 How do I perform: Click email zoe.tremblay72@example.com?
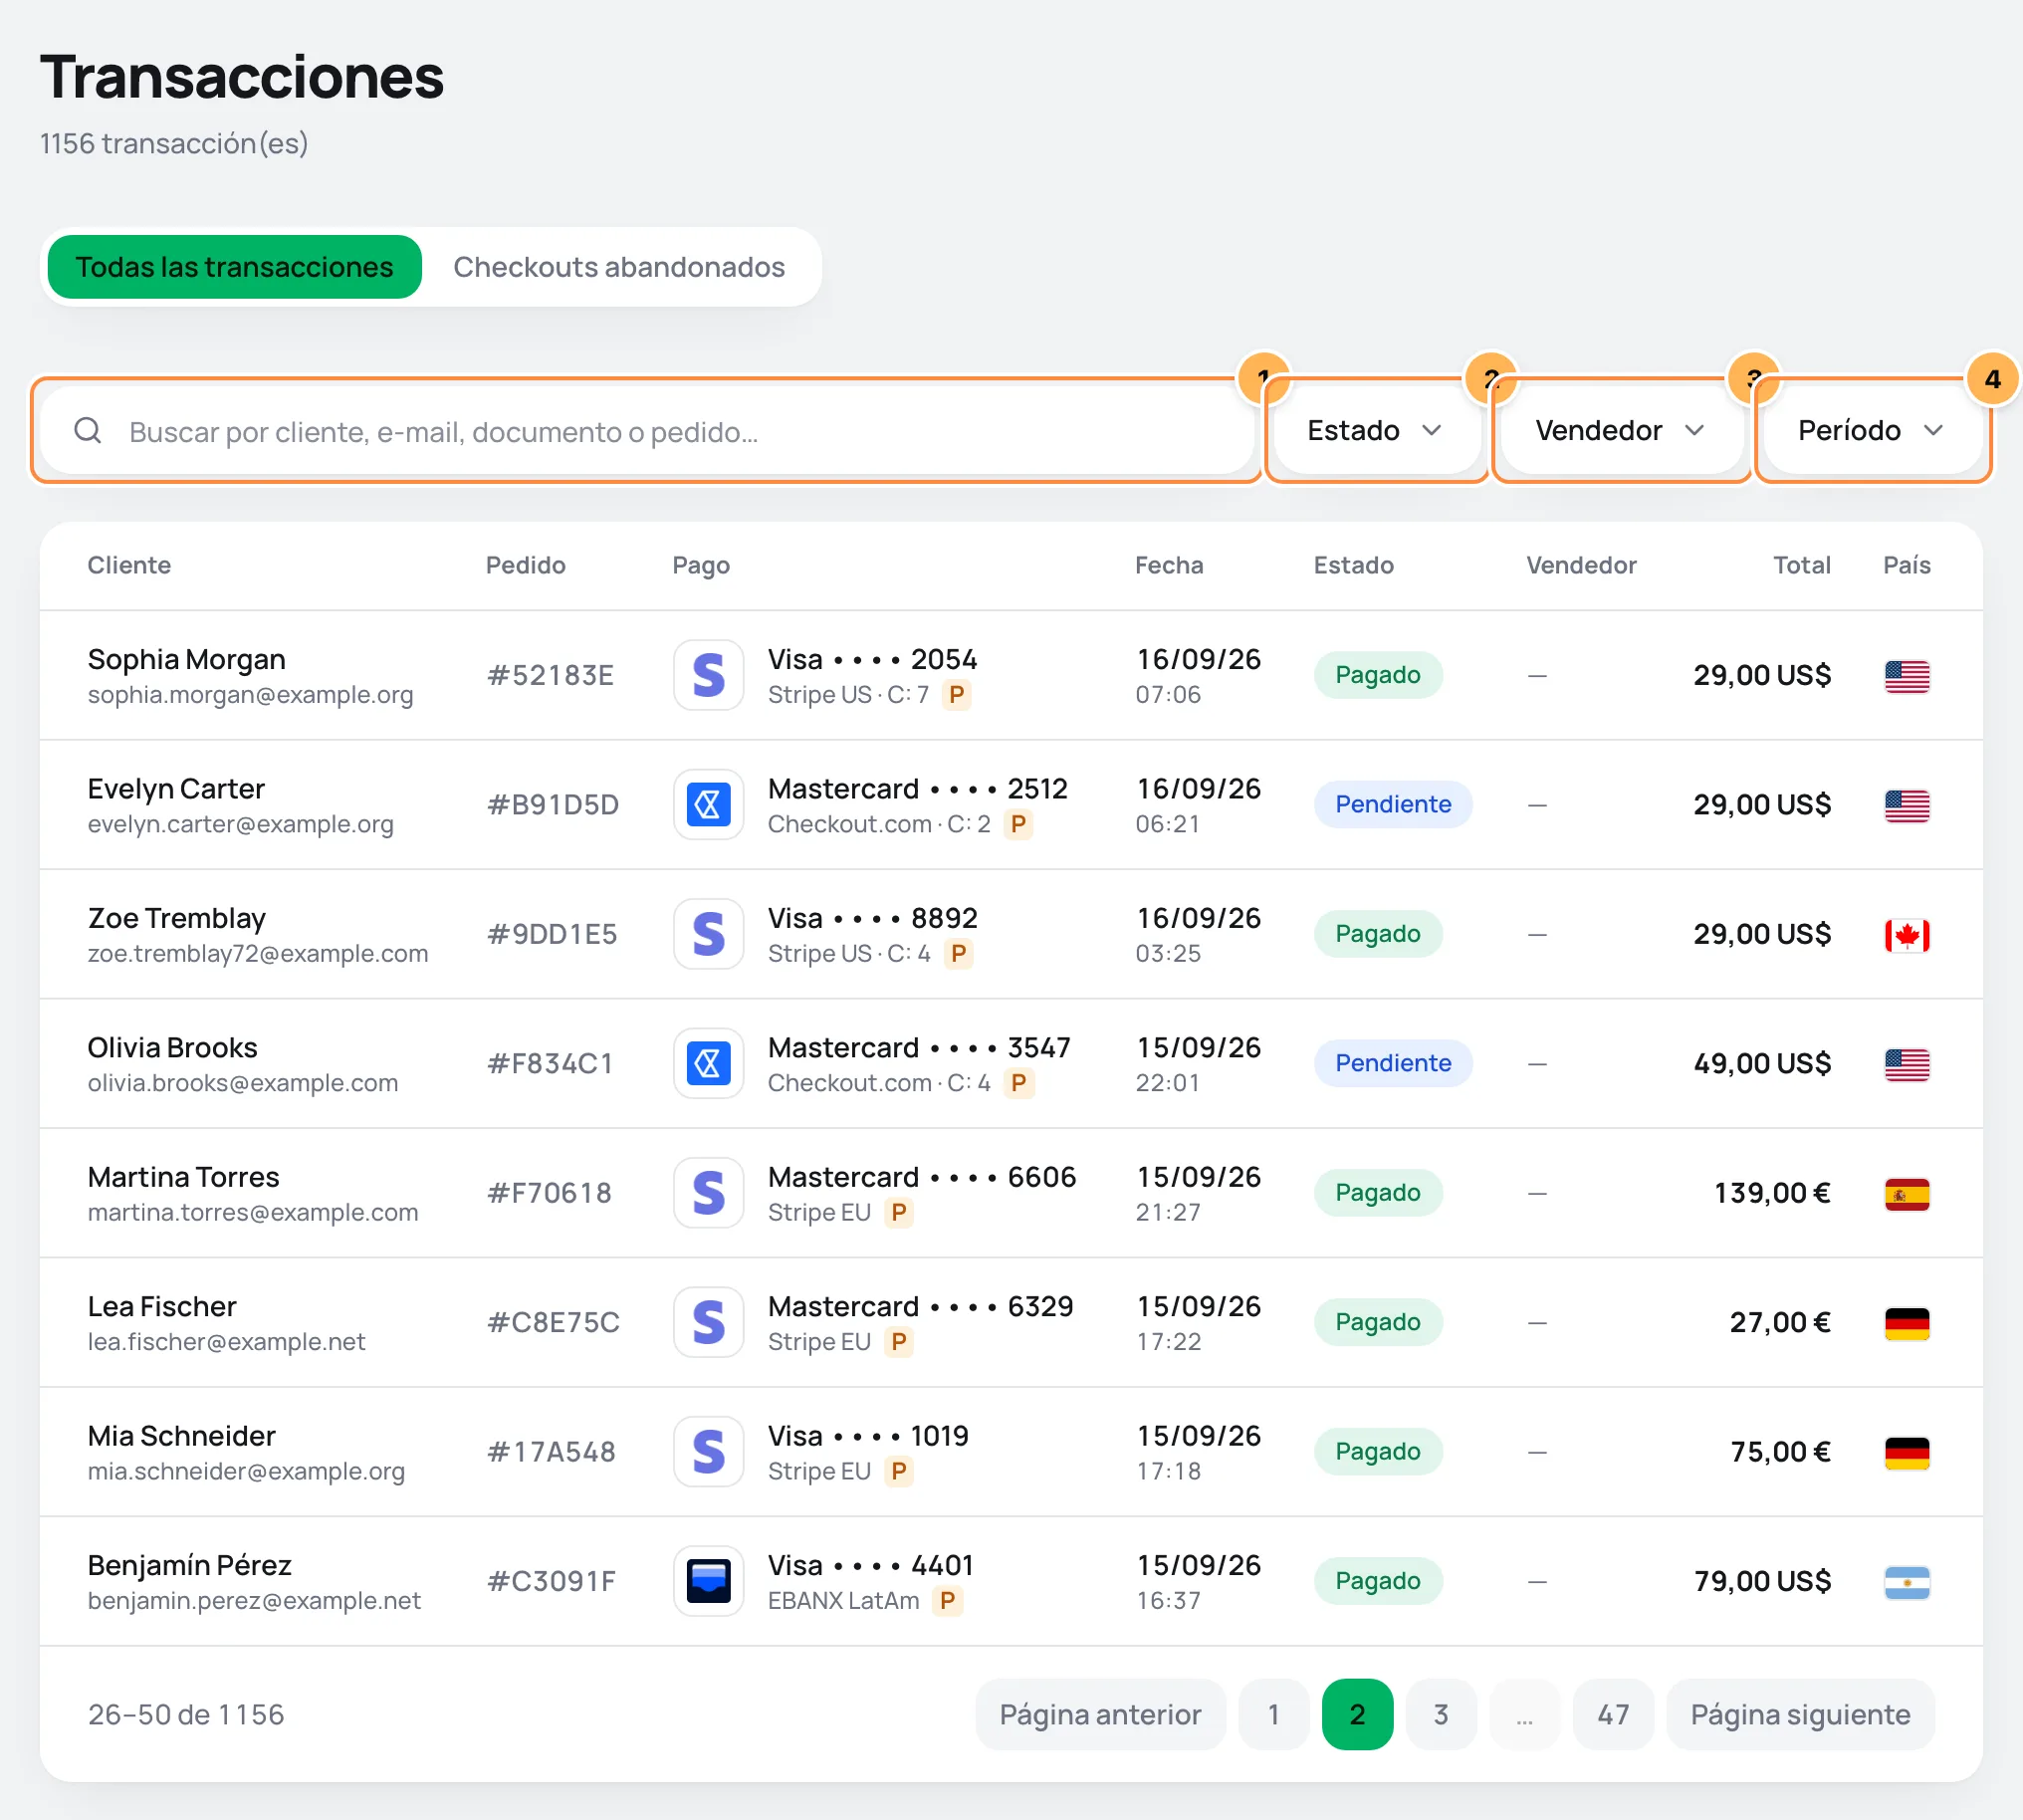coord(258,953)
